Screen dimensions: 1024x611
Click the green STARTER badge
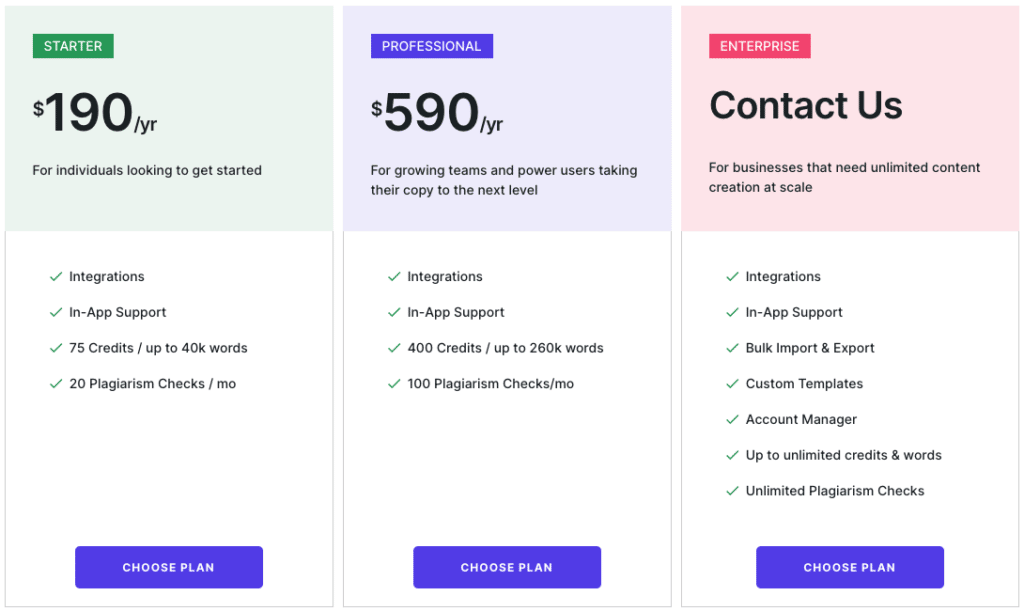(x=73, y=46)
